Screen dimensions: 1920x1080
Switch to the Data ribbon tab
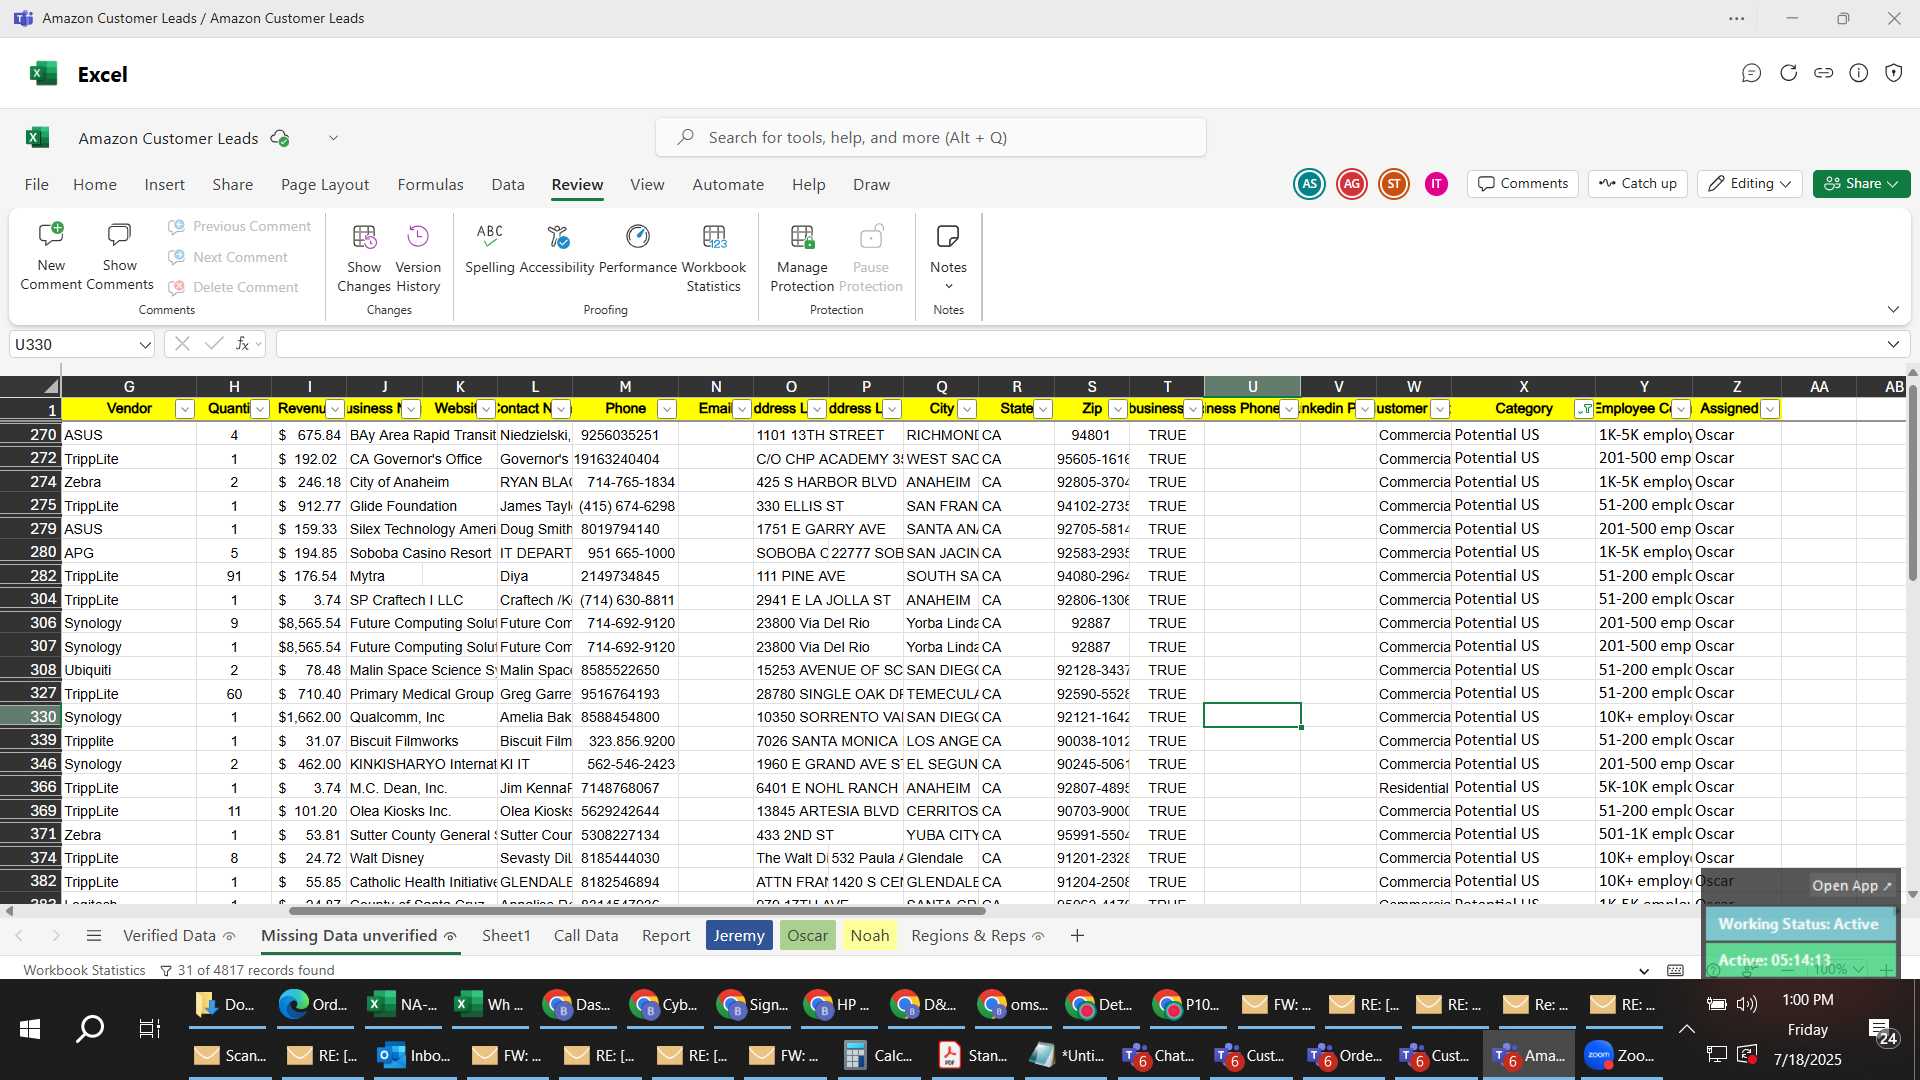[508, 184]
